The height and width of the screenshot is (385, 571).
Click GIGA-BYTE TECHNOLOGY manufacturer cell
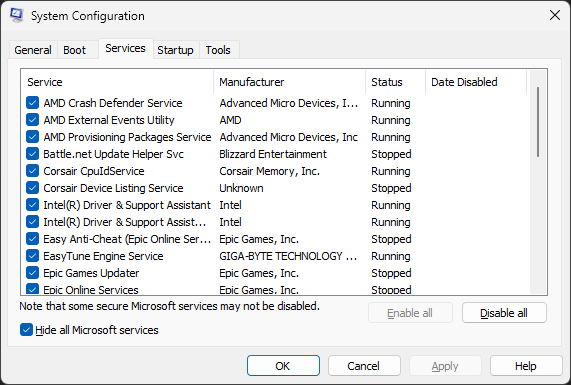pyautogui.click(x=288, y=256)
